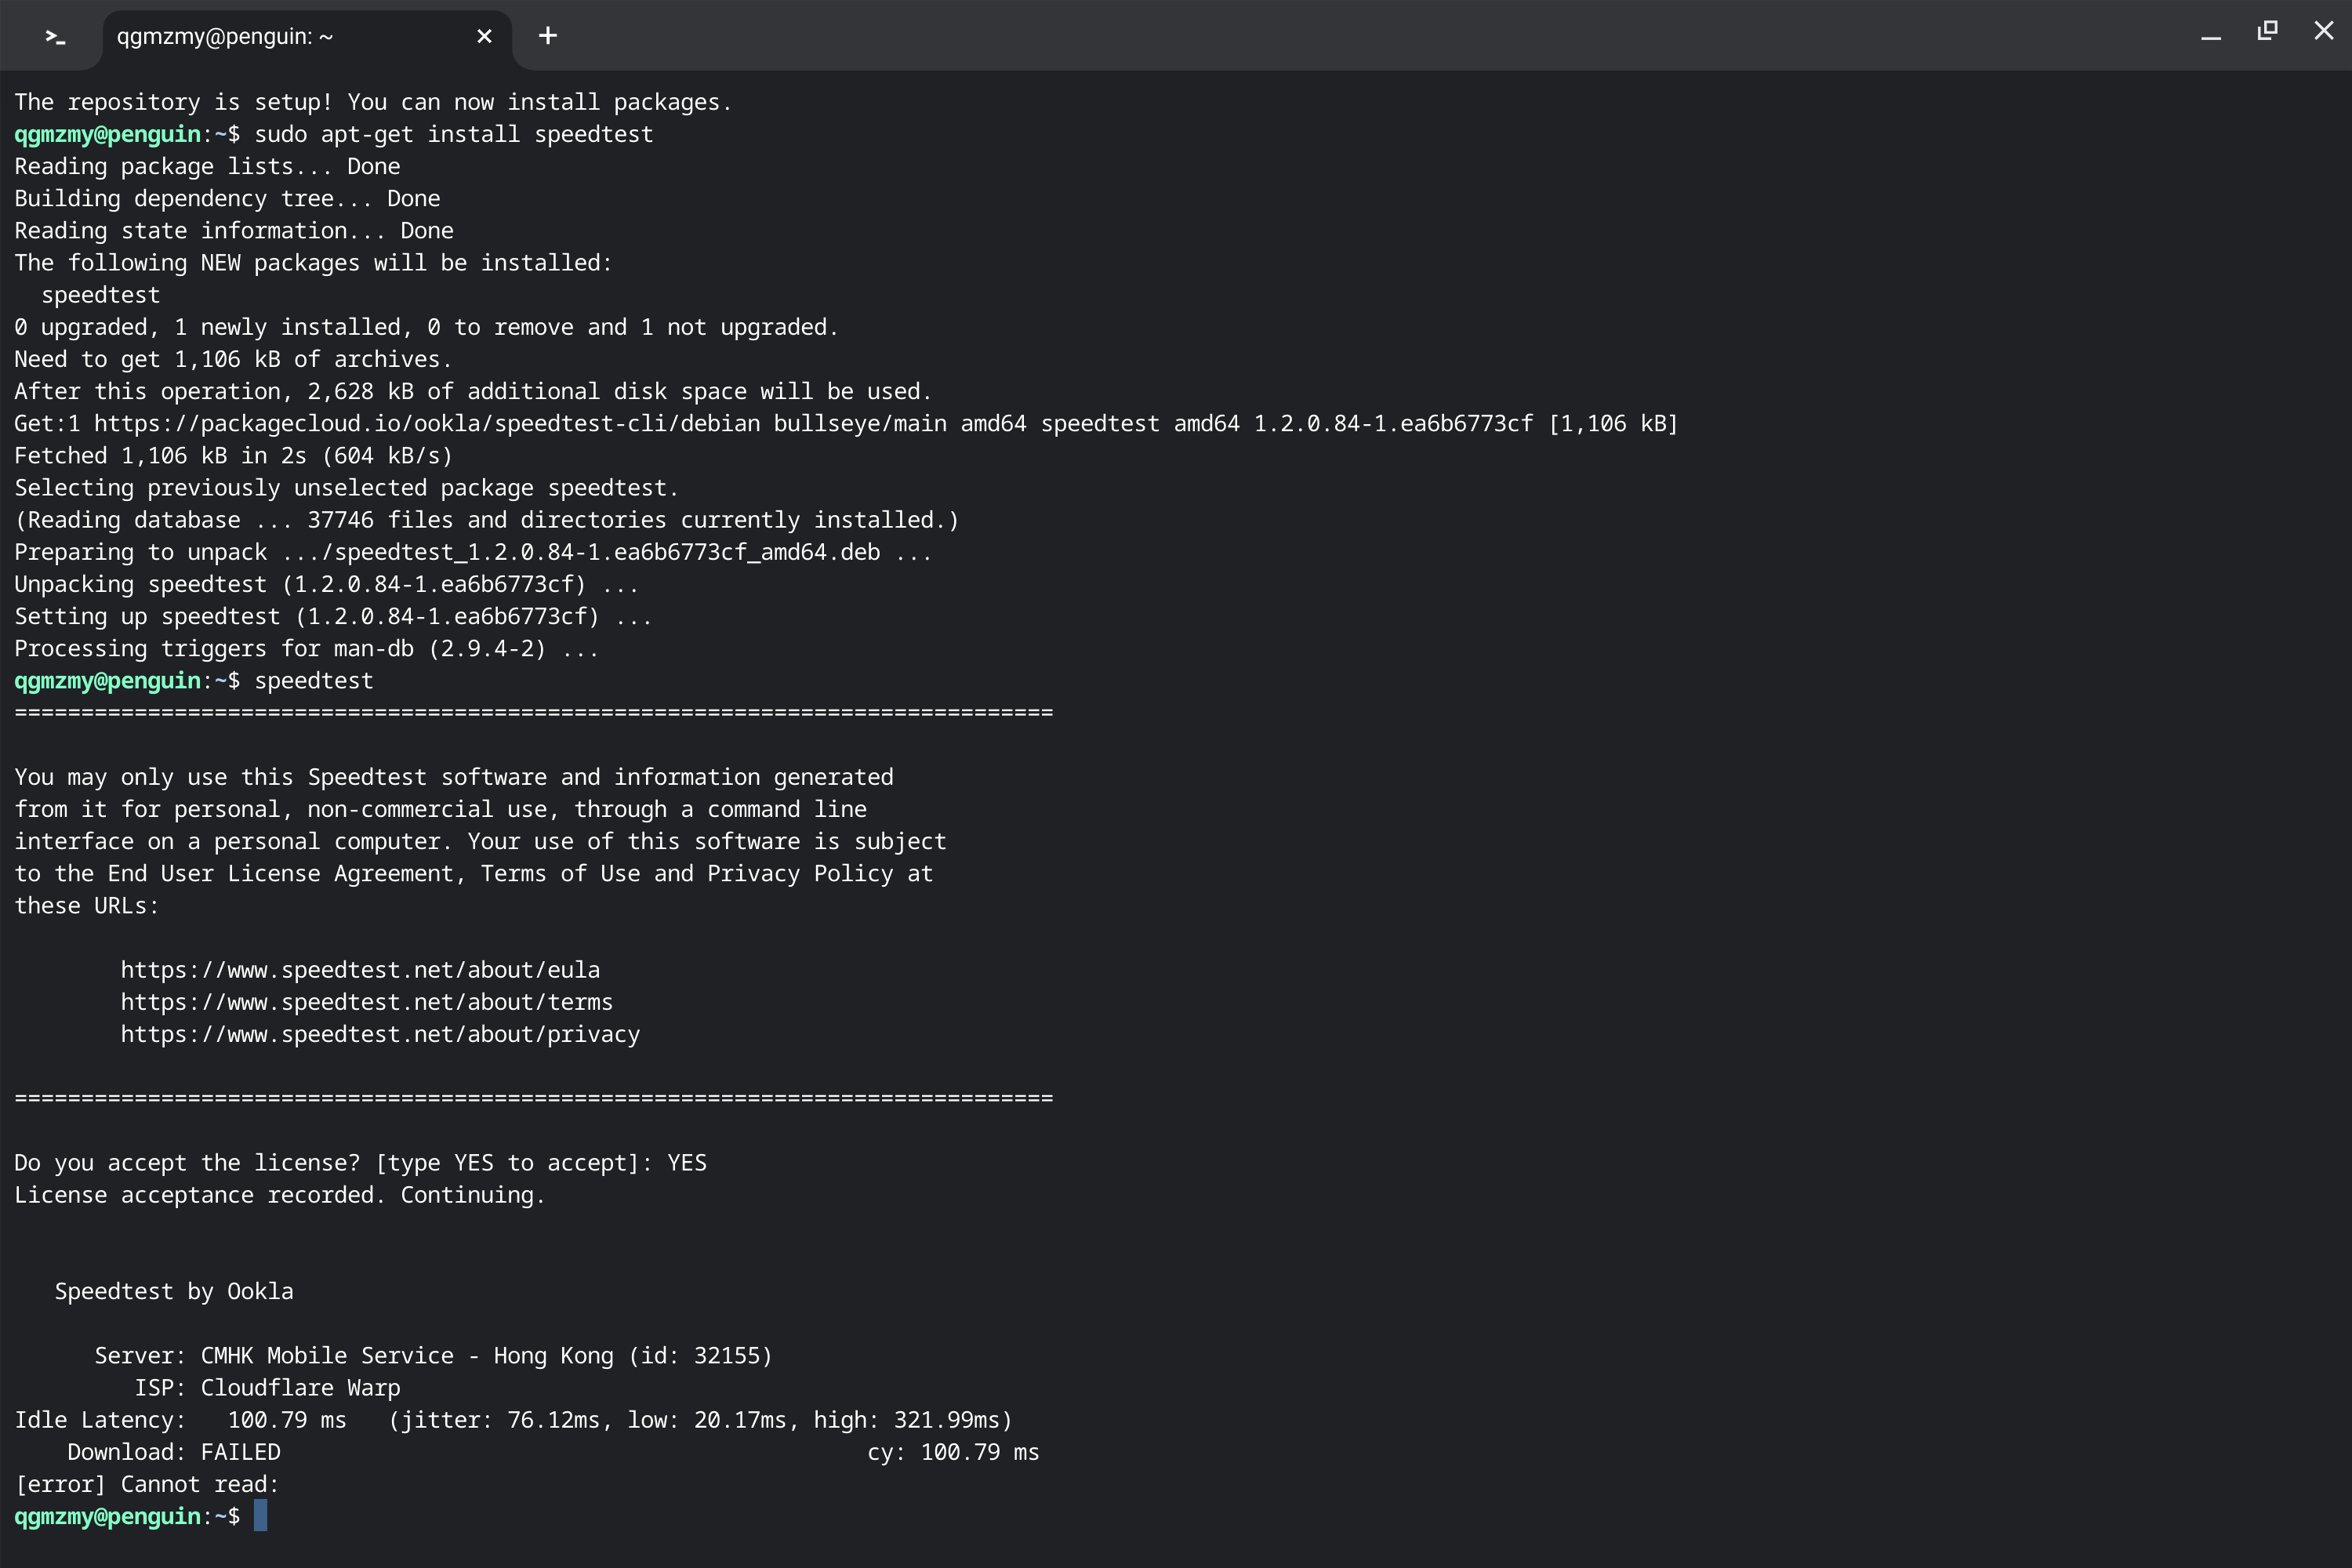Viewport: 2352px width, 1568px height.
Task: Click 'Fetched 1,106 kB in 2s' line
Action: [233, 456]
